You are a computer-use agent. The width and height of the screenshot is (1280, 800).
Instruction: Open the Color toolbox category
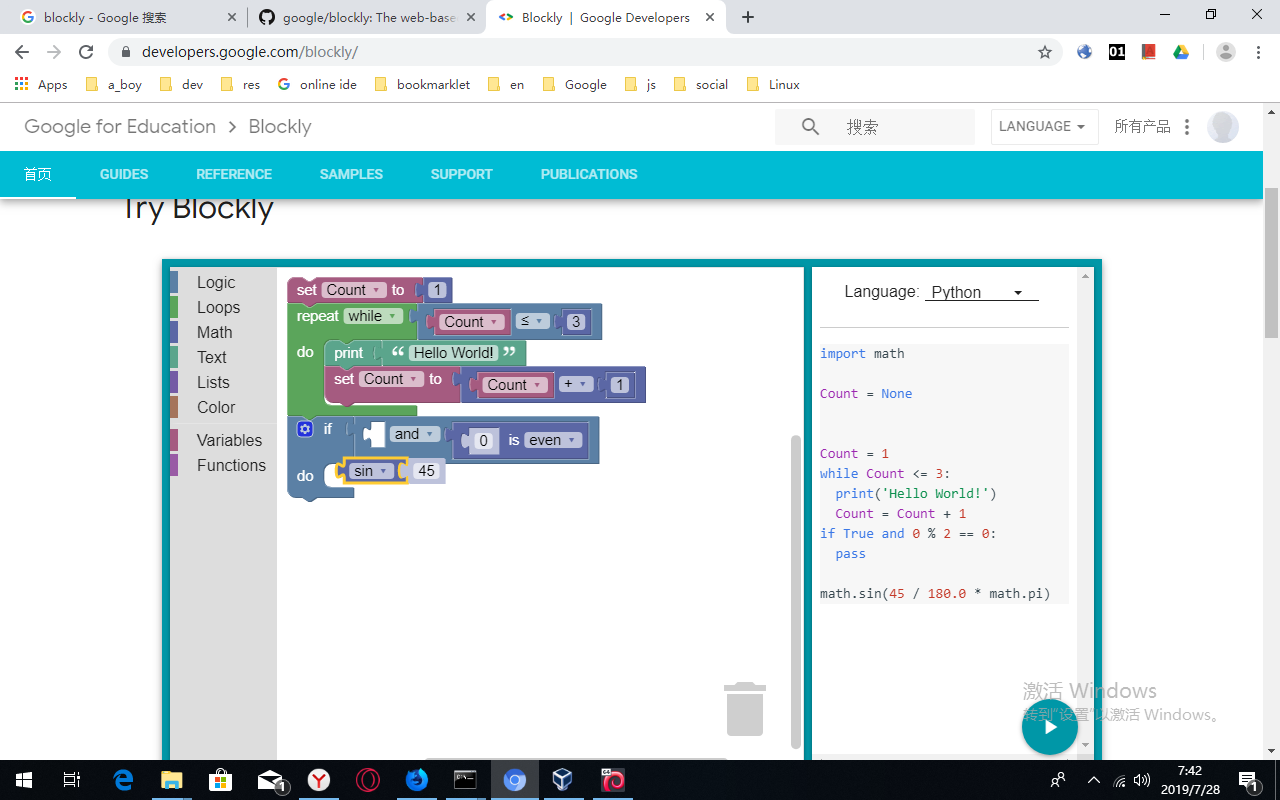click(223, 408)
